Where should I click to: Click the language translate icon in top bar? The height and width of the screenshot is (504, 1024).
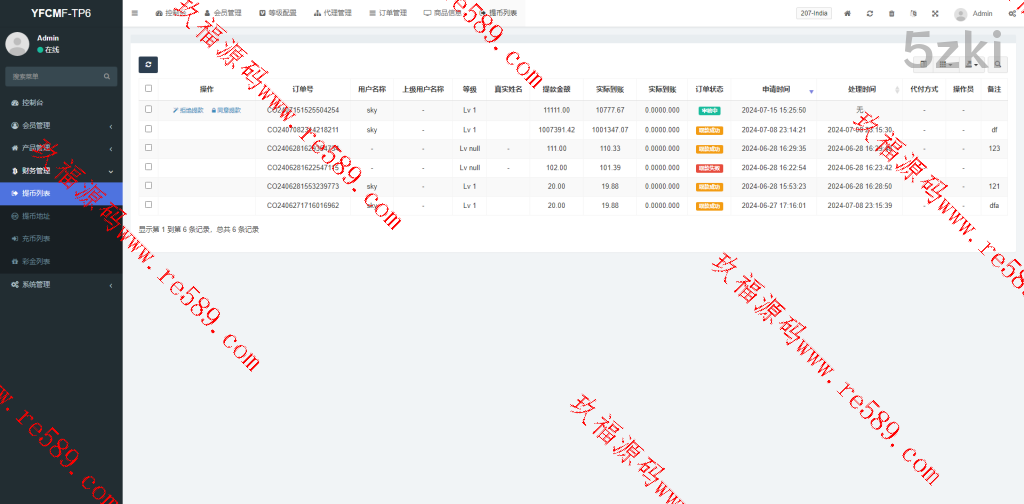(x=913, y=14)
